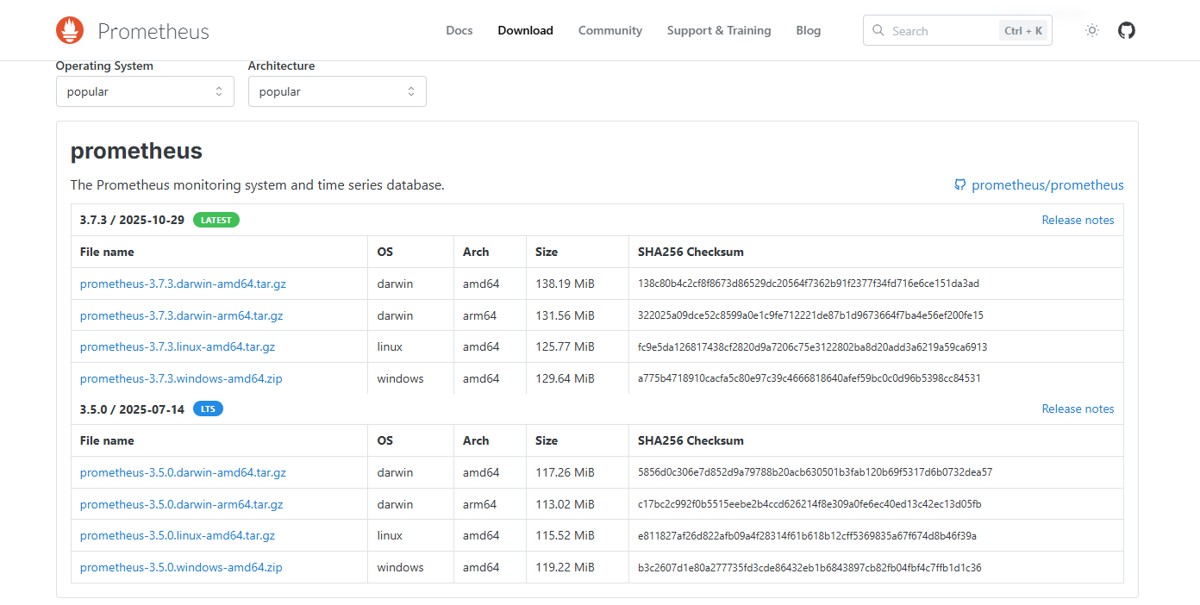The image size is (1200, 605).
Task: Select checksum starting with 322025a09dce
Action: click(810, 316)
